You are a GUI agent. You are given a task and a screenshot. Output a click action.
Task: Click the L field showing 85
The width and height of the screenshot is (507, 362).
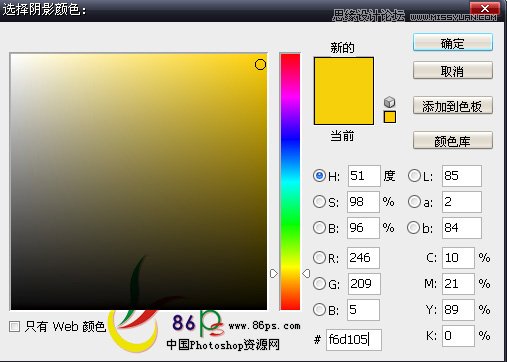tap(462, 176)
